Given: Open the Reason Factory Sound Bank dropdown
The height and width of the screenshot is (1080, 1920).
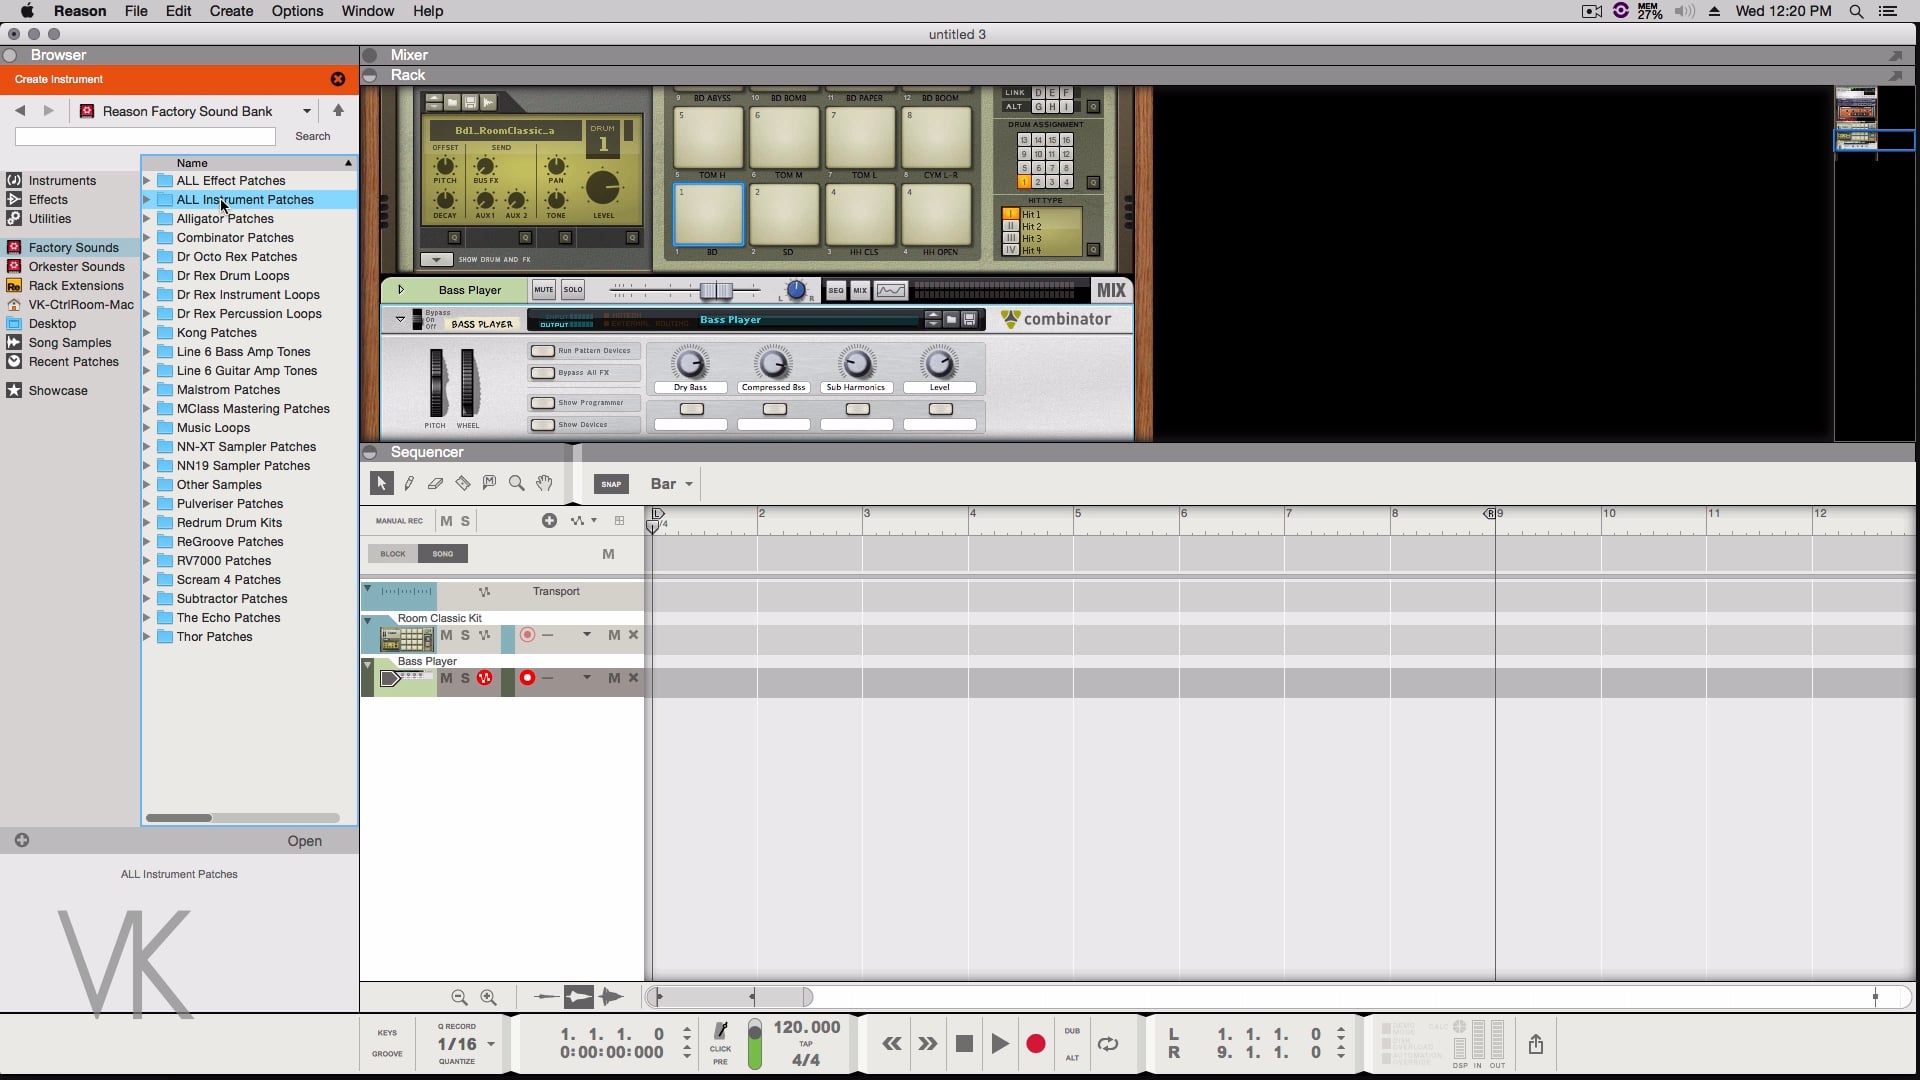Looking at the screenshot, I should (x=307, y=111).
